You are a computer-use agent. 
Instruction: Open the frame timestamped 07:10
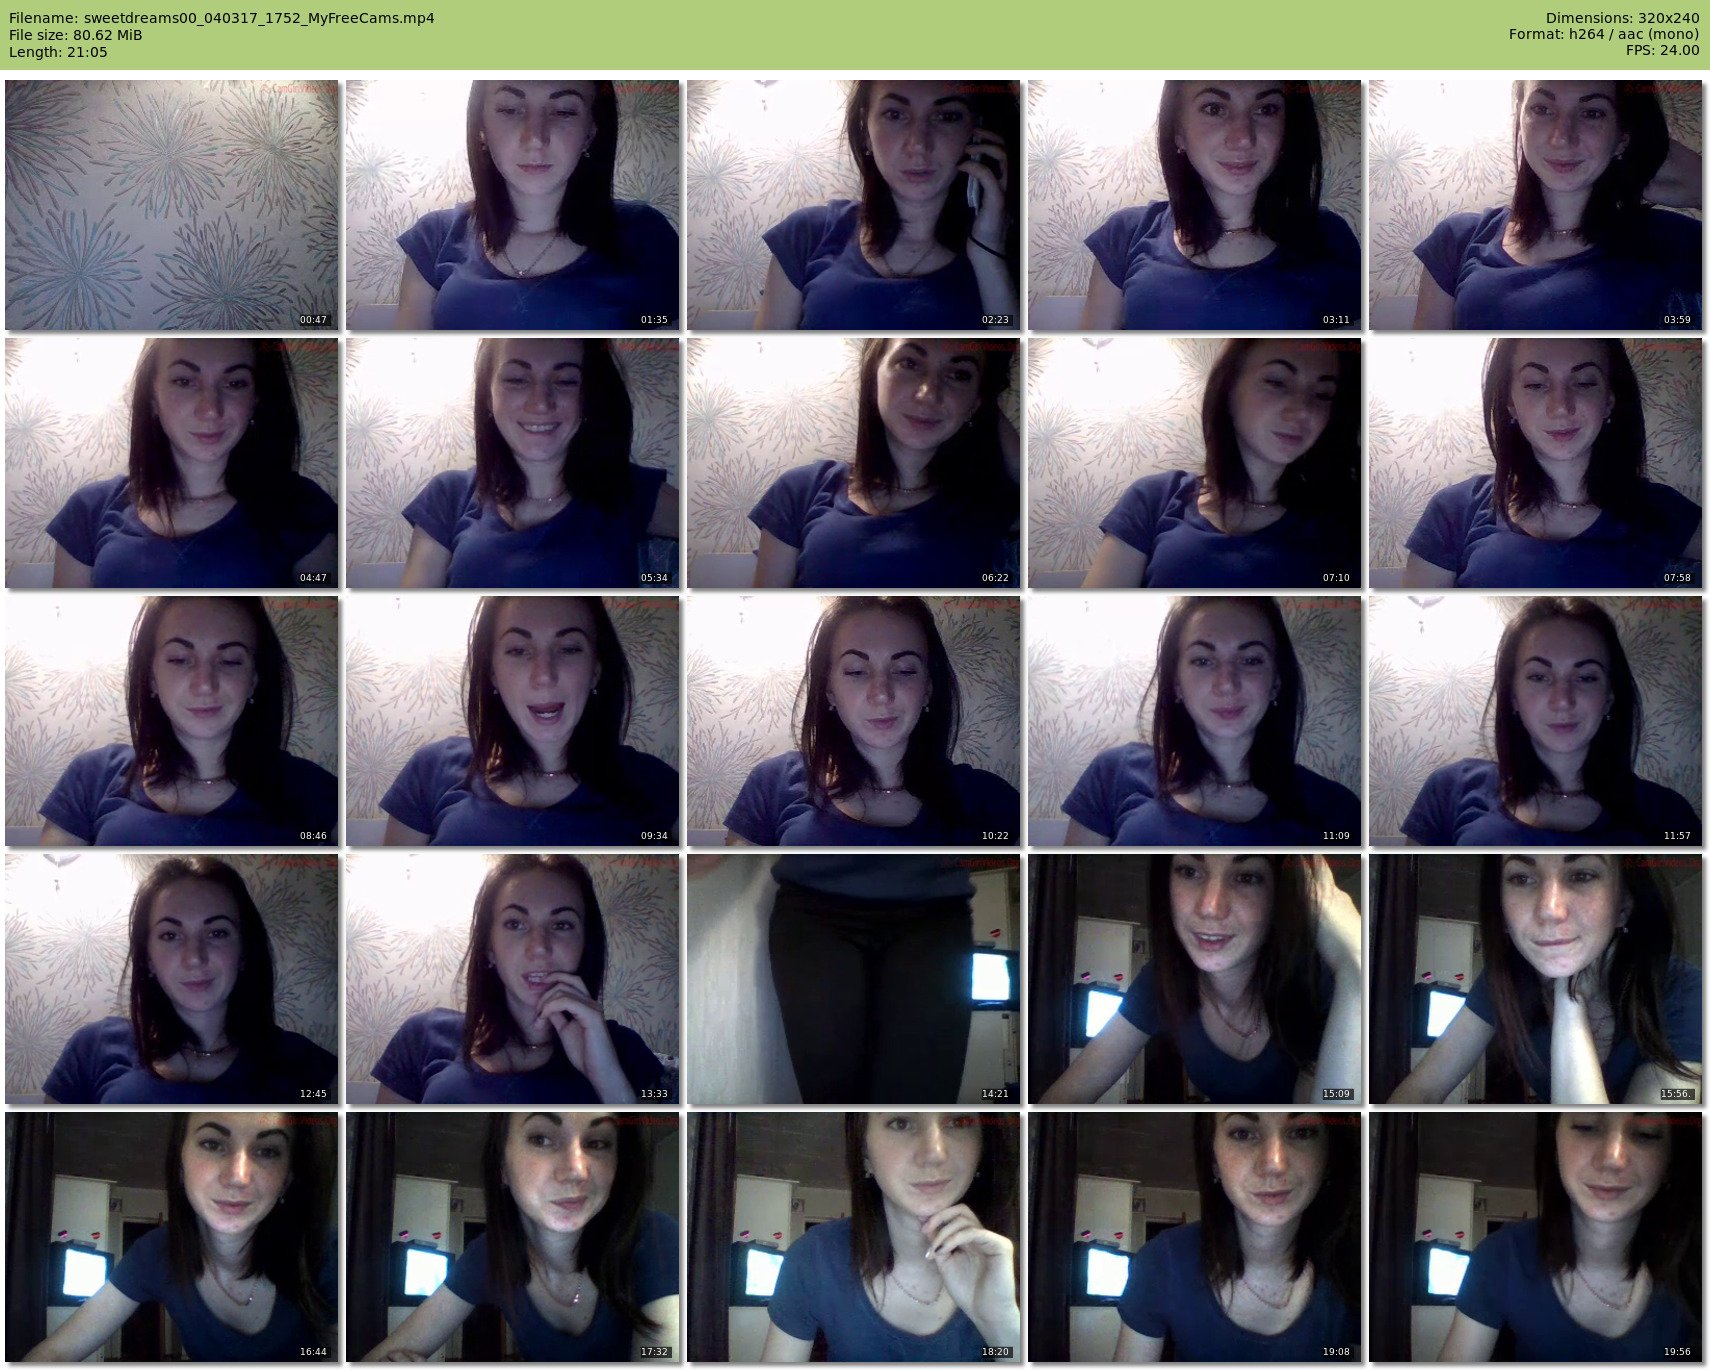click(x=1194, y=463)
